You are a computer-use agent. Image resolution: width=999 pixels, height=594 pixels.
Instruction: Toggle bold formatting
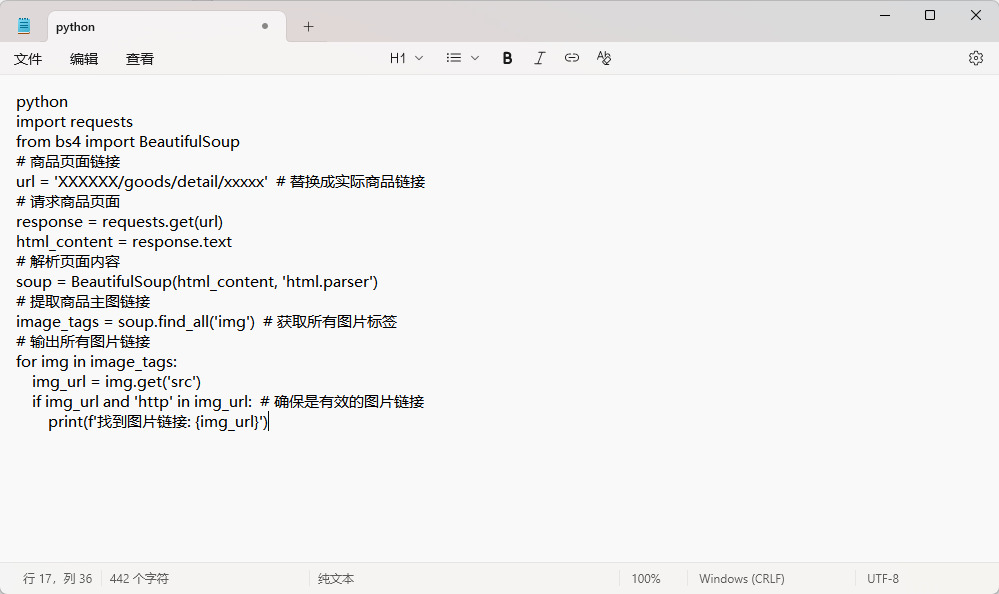pyautogui.click(x=507, y=58)
